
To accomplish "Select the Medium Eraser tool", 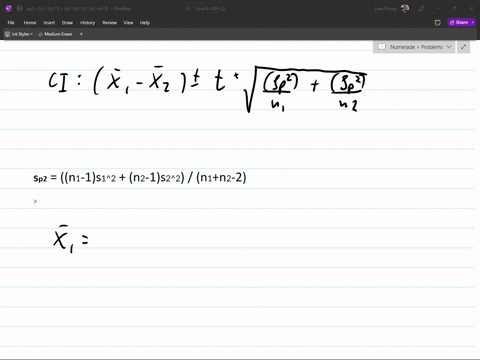I will tap(55, 34).
